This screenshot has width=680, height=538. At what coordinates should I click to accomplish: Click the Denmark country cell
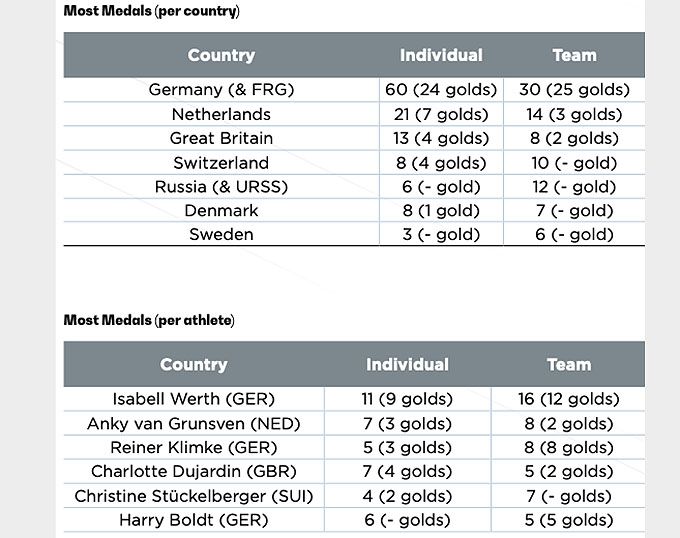[x=221, y=211]
